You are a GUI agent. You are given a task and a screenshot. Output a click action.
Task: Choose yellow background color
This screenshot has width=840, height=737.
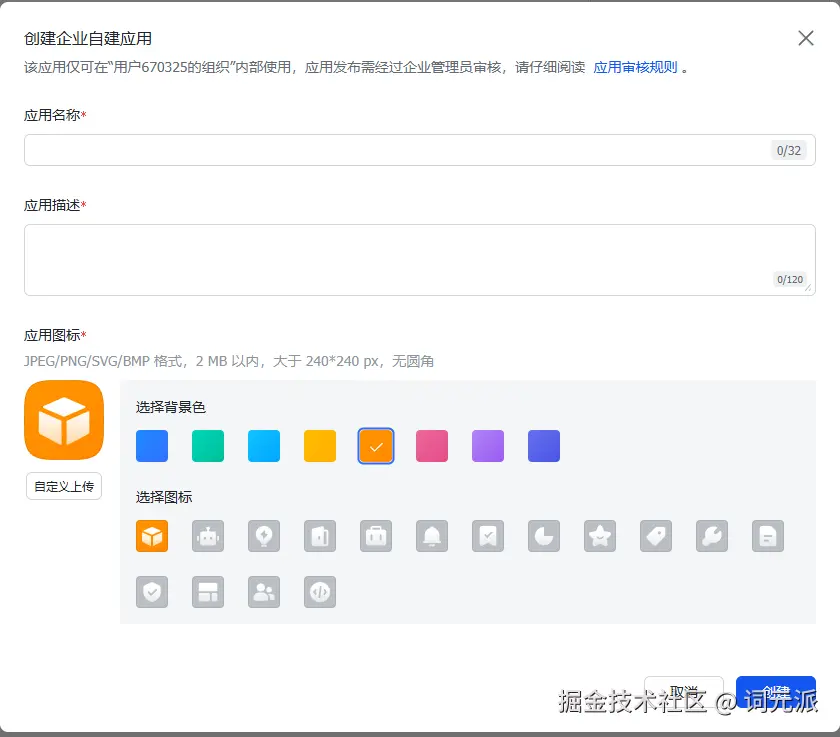[x=320, y=446]
